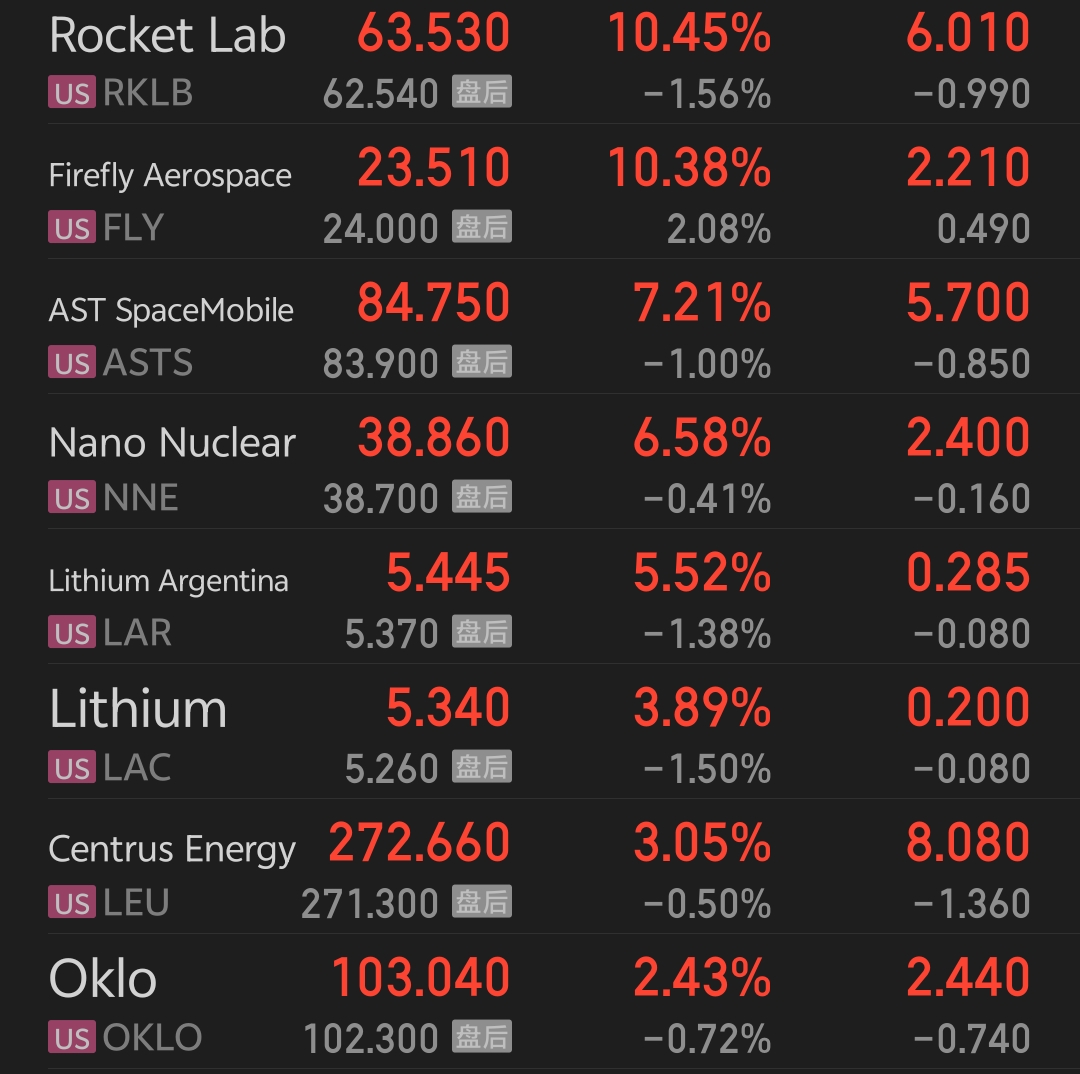Click the 8.080 change for Centrus Energy
This screenshot has height=1074, width=1080.
968,843
